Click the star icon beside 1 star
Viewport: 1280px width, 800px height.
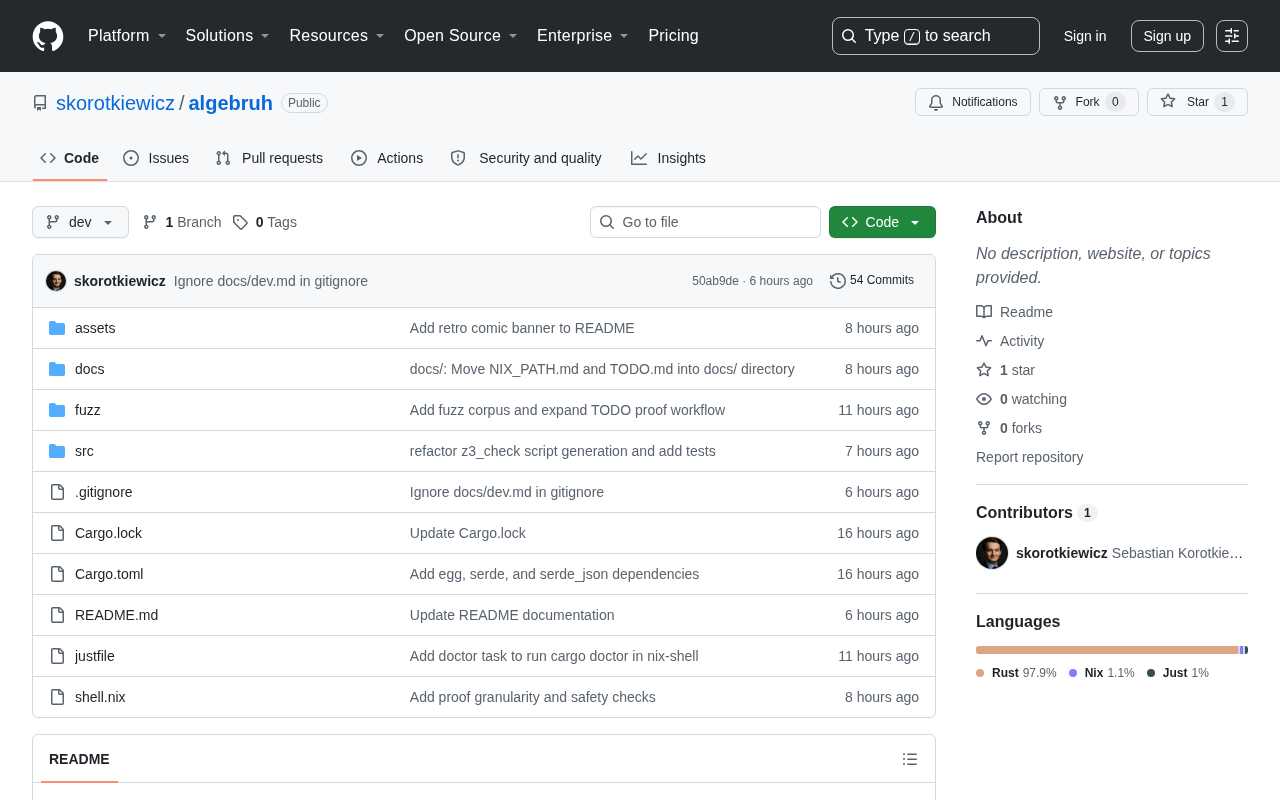984,370
